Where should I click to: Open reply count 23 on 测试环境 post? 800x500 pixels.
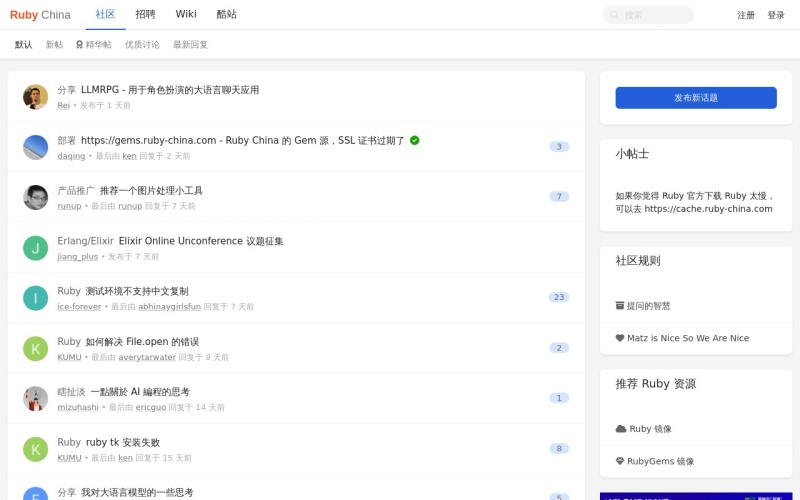coord(559,297)
